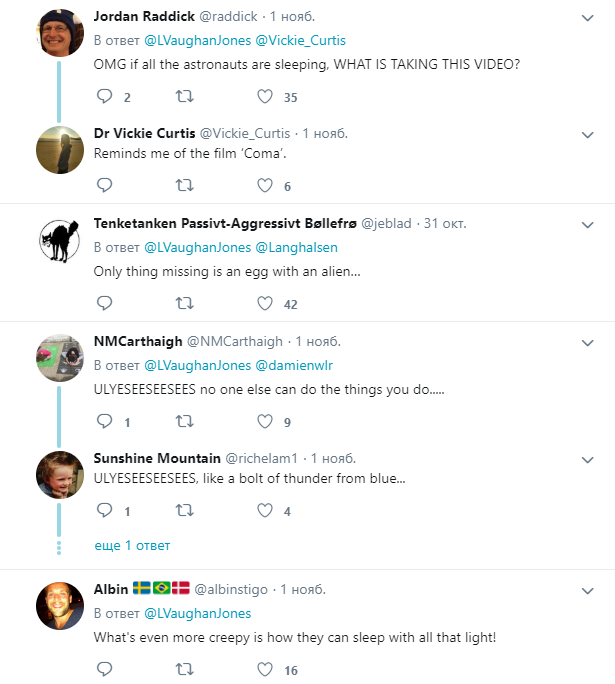Open @Langhalsen profile mention link
Viewport: 615px width, 684px height.
pyautogui.click(x=297, y=247)
